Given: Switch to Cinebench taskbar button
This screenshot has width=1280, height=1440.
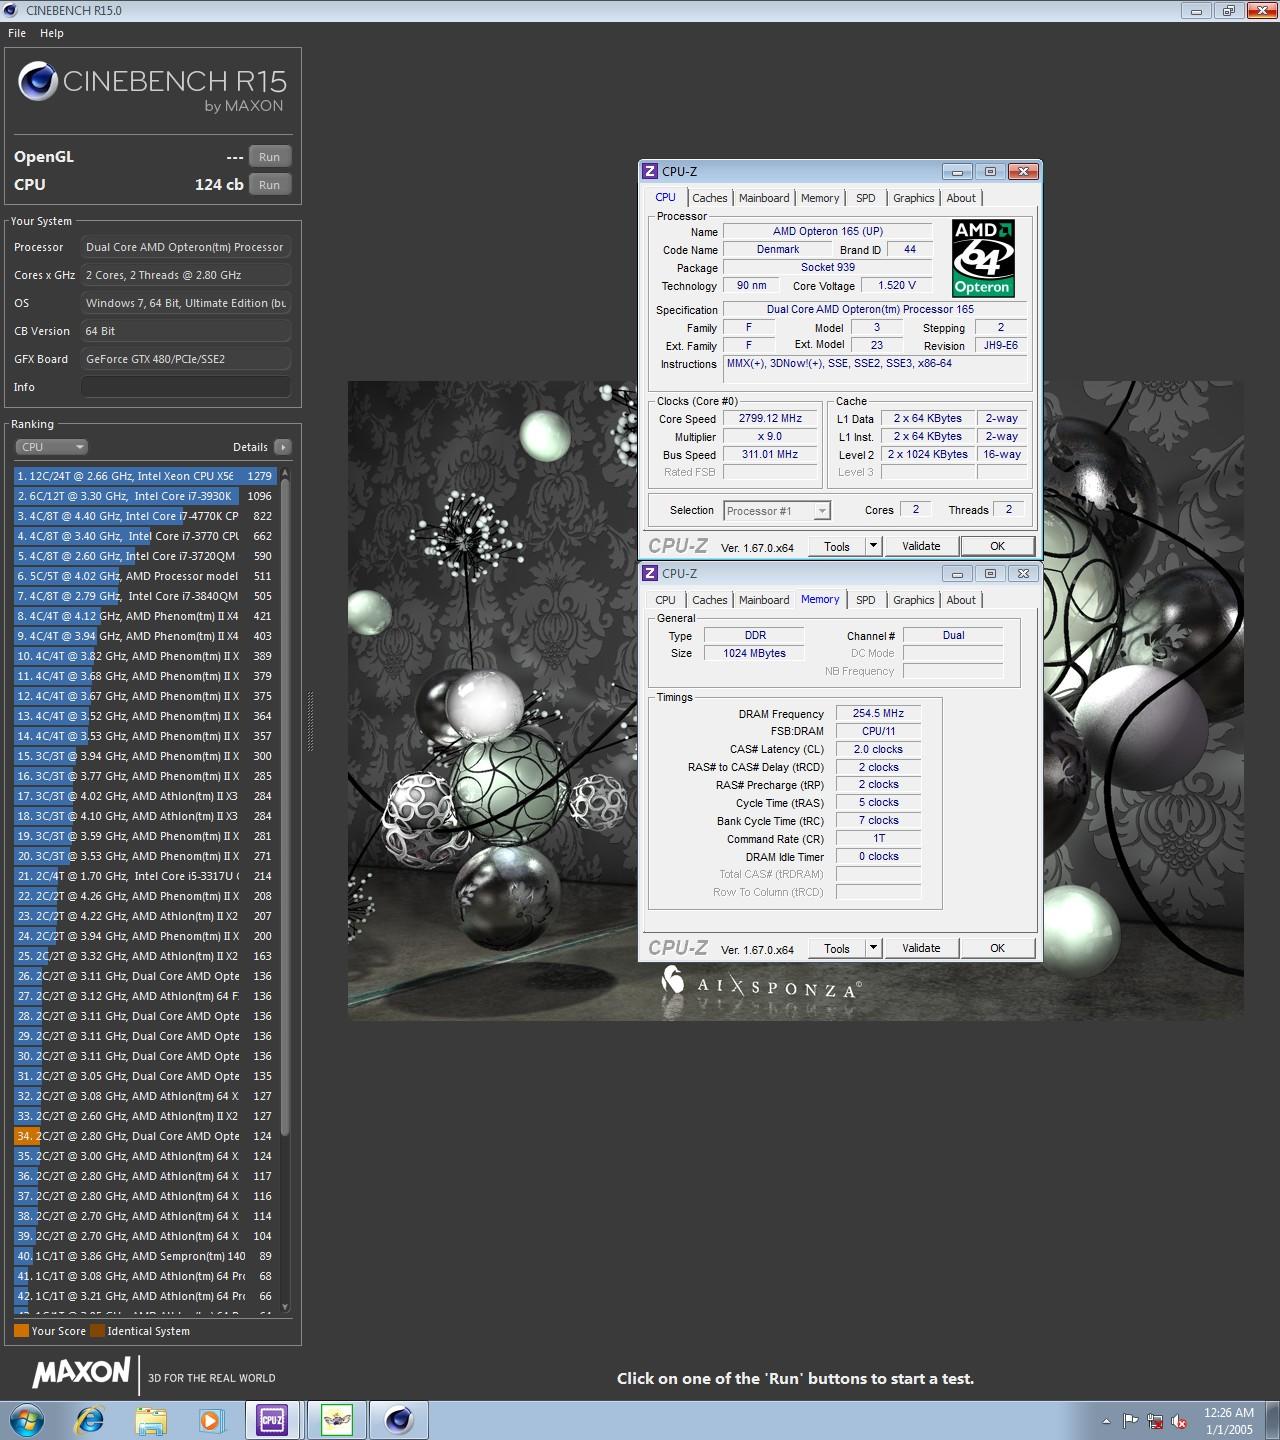Looking at the screenshot, I should [x=399, y=1420].
